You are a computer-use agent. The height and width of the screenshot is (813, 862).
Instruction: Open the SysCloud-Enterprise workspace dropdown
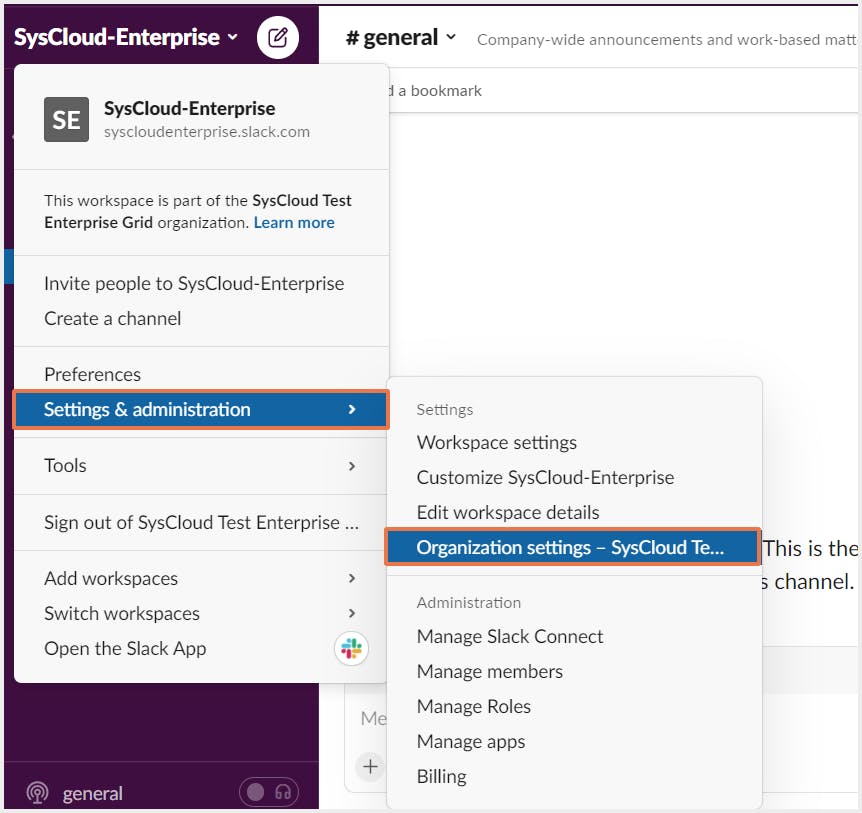pyautogui.click(x=126, y=38)
